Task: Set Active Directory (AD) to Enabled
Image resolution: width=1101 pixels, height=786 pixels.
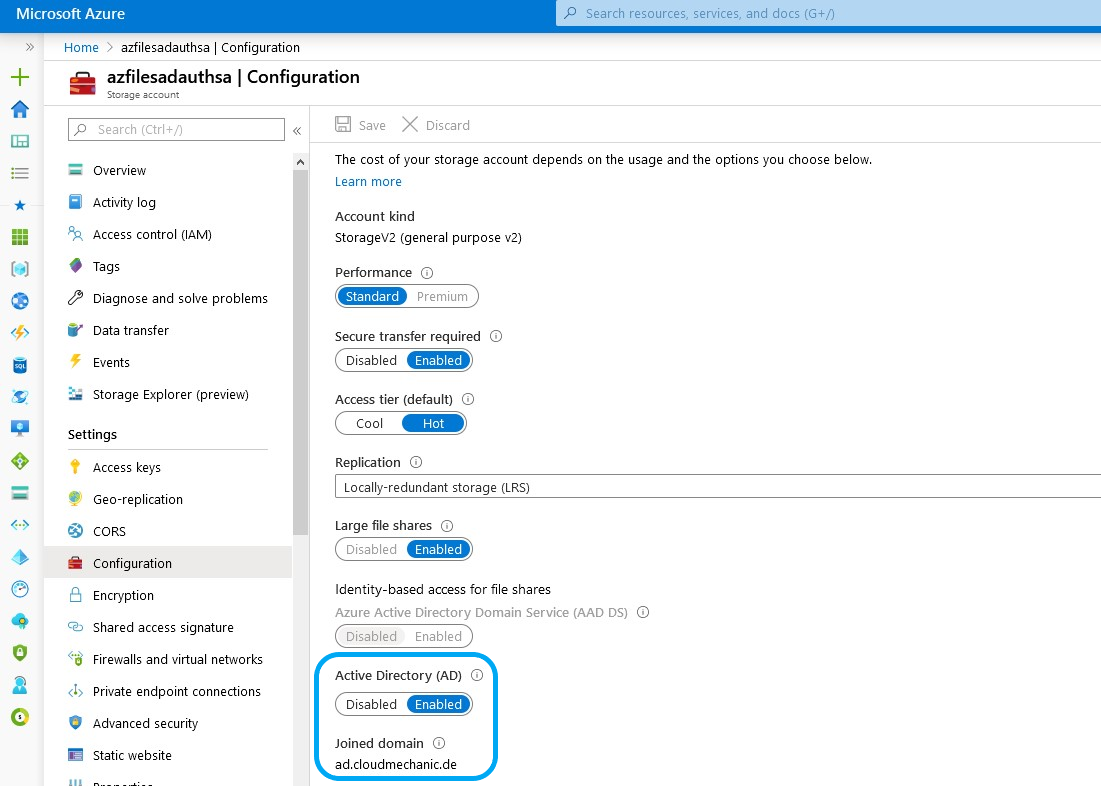Action: pyautogui.click(x=438, y=705)
